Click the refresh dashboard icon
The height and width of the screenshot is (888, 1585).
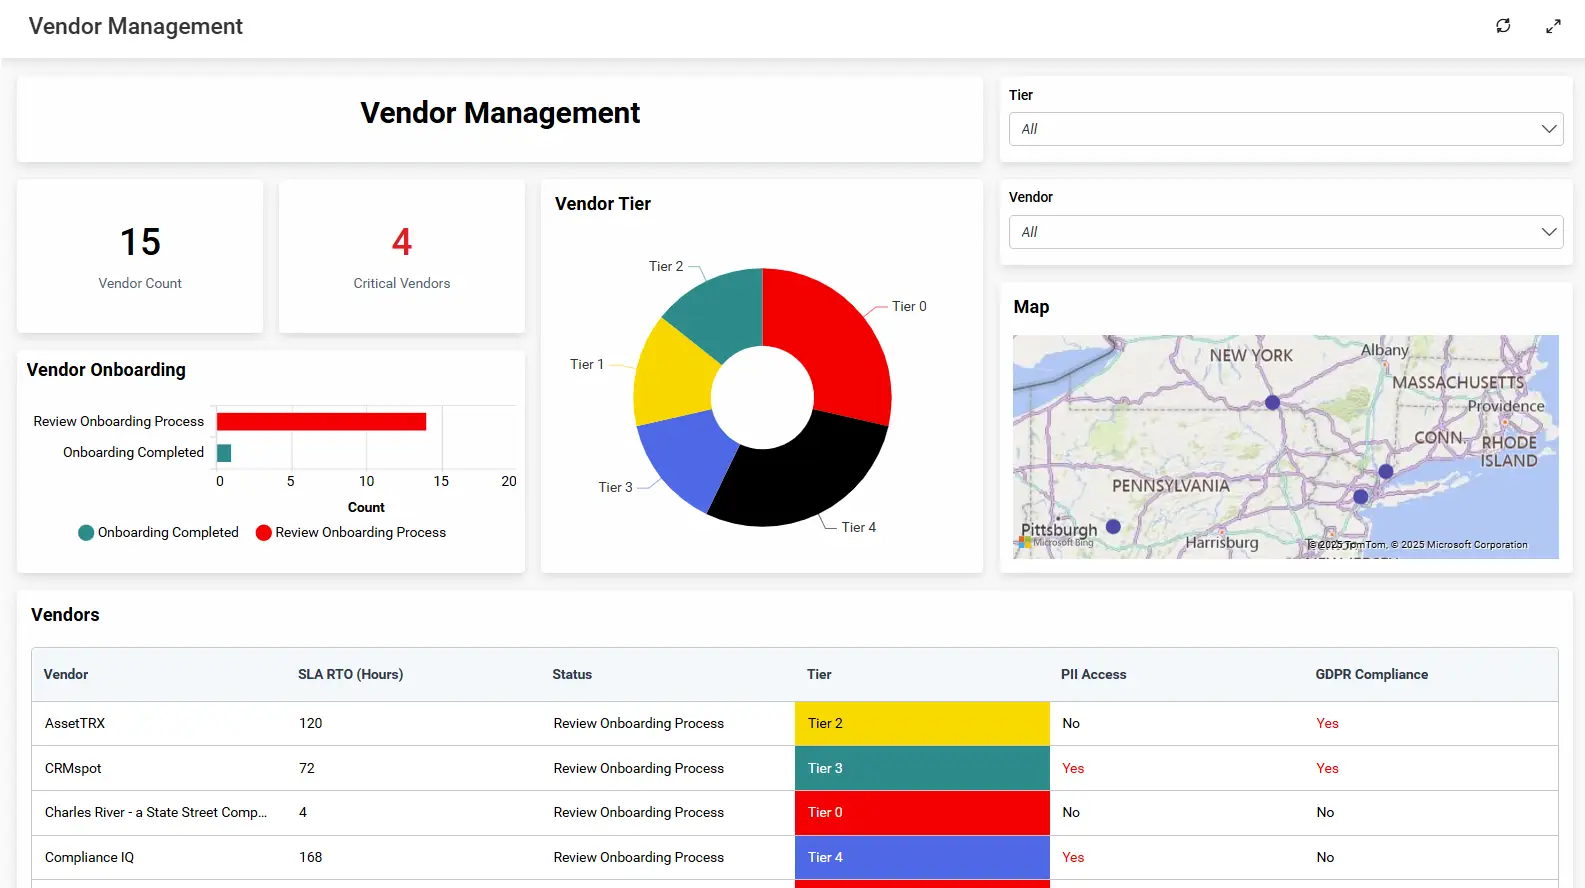tap(1502, 26)
